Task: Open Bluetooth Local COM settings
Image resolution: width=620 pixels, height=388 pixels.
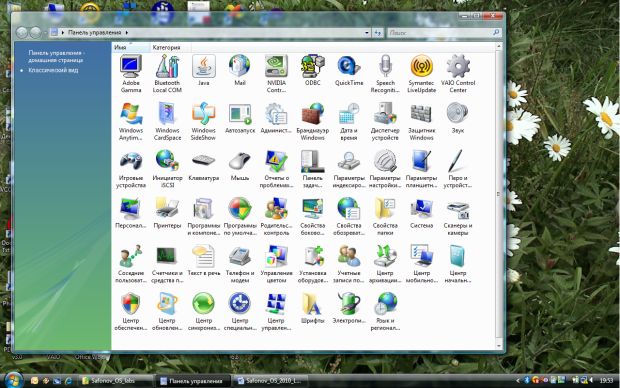Action: pos(167,74)
